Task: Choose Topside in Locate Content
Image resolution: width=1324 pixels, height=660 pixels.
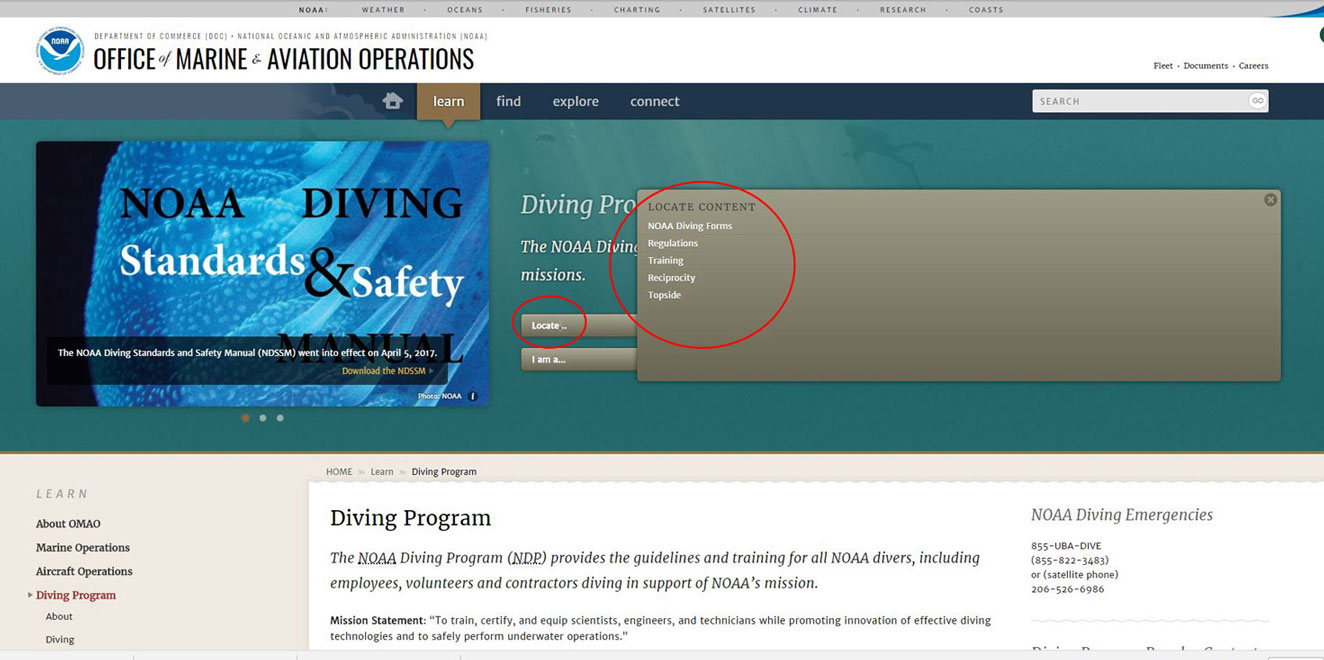Action: (x=664, y=295)
